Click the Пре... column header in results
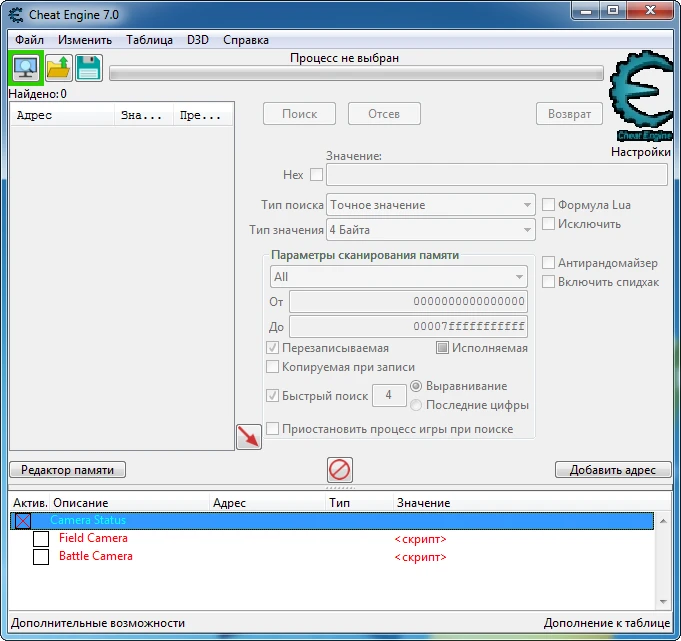Screen dimensions: 681x641 pyautogui.click(x=203, y=115)
